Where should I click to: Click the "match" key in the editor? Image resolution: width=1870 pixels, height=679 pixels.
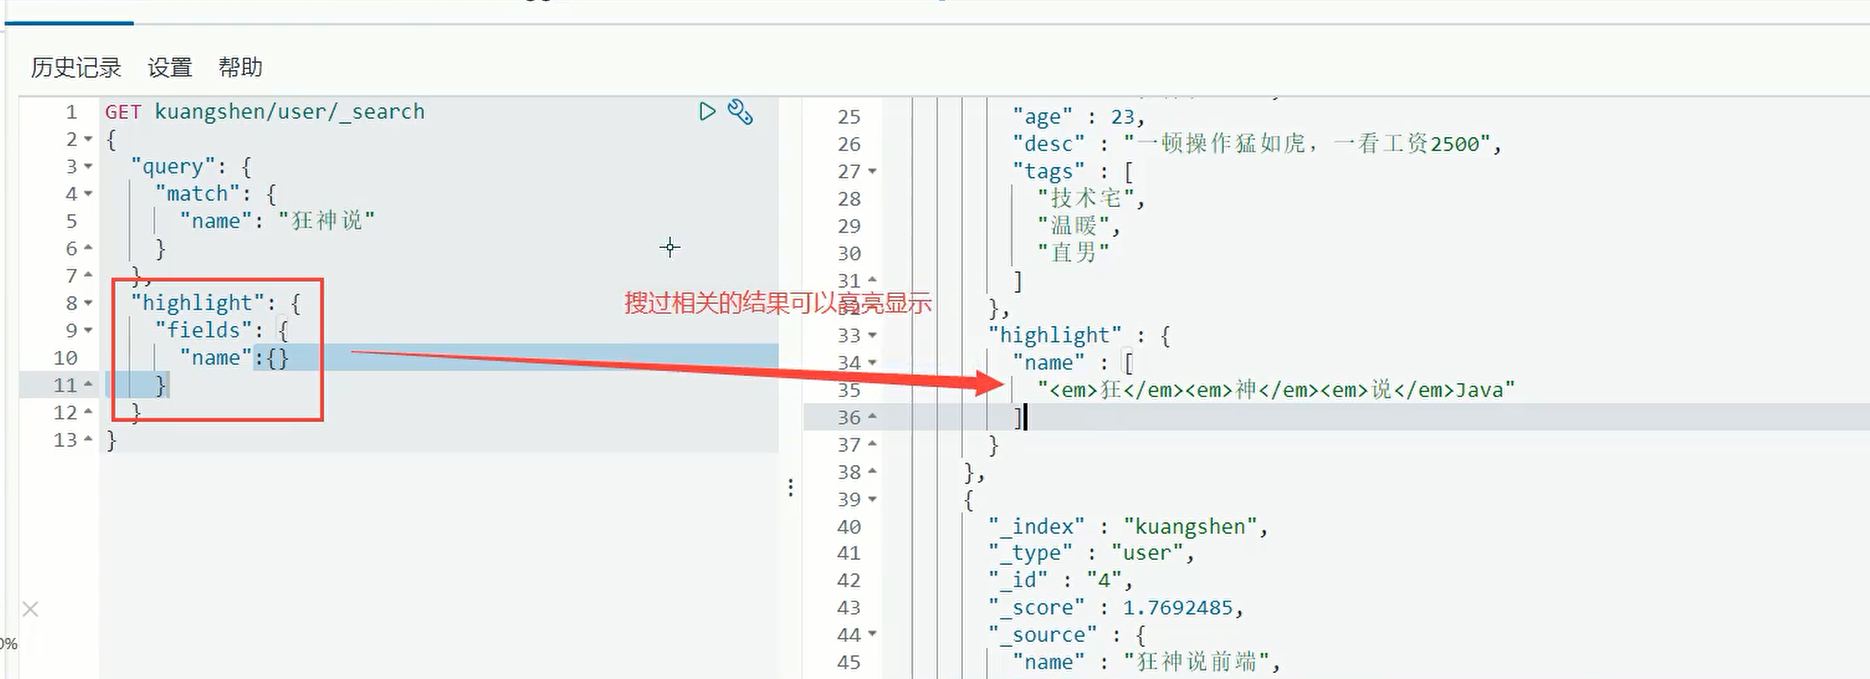coord(197,194)
